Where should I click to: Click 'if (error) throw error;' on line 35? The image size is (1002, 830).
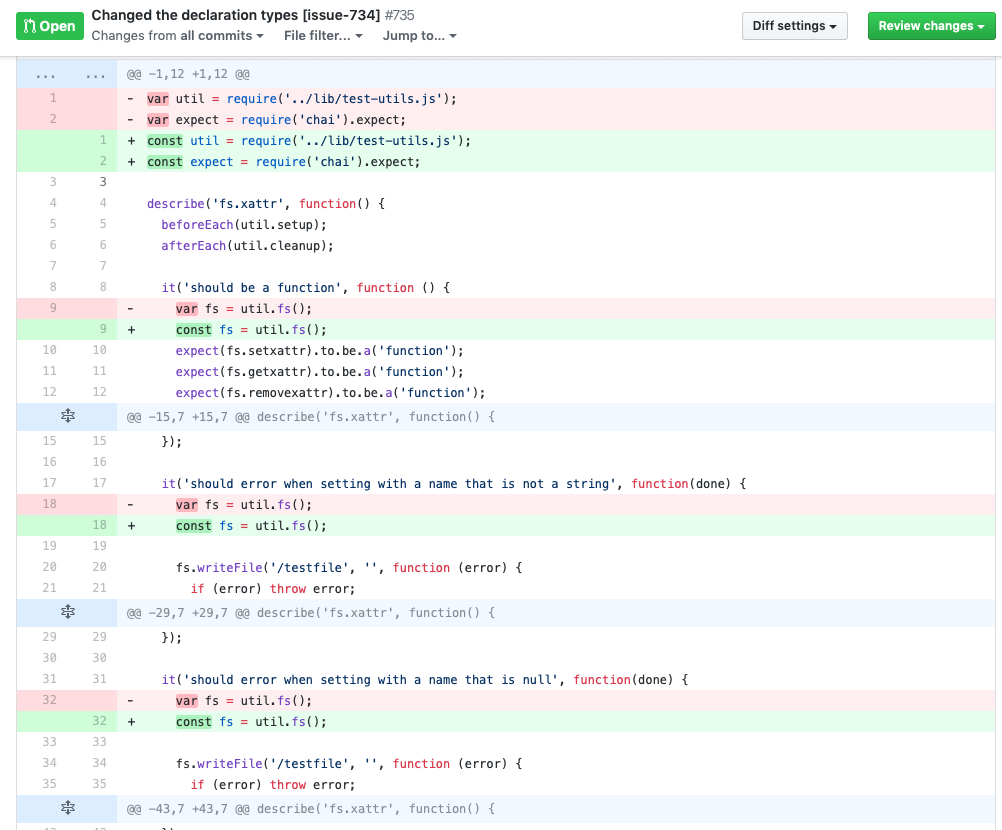coord(272,785)
